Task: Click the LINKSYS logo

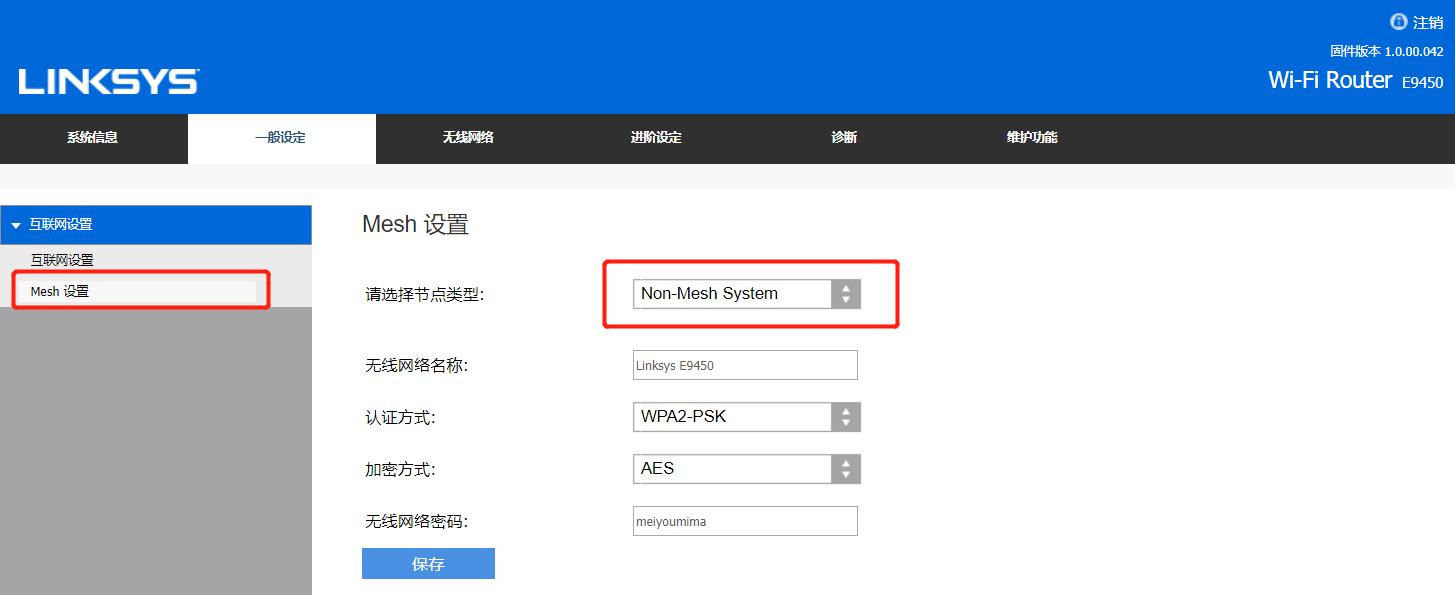Action: click(x=107, y=82)
